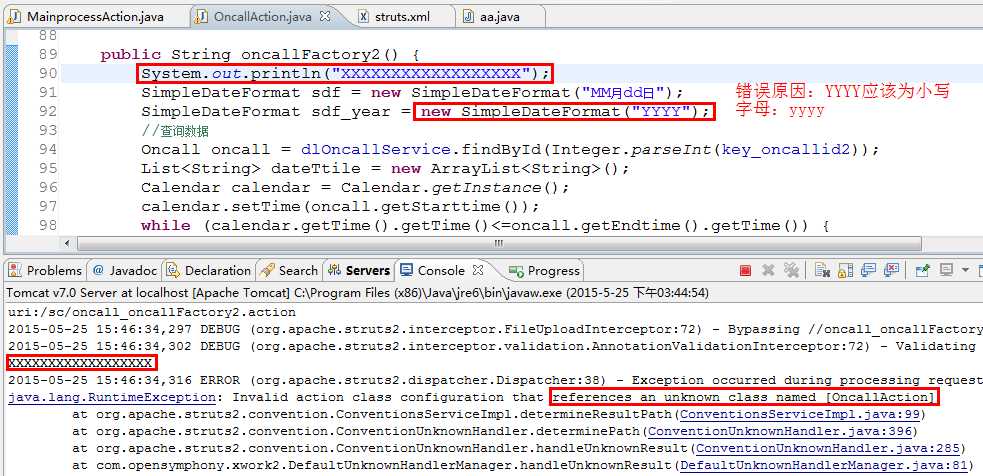Click 'key_oncallid2' variable on line 94
This screenshot has width=983, height=476.
[787, 150]
